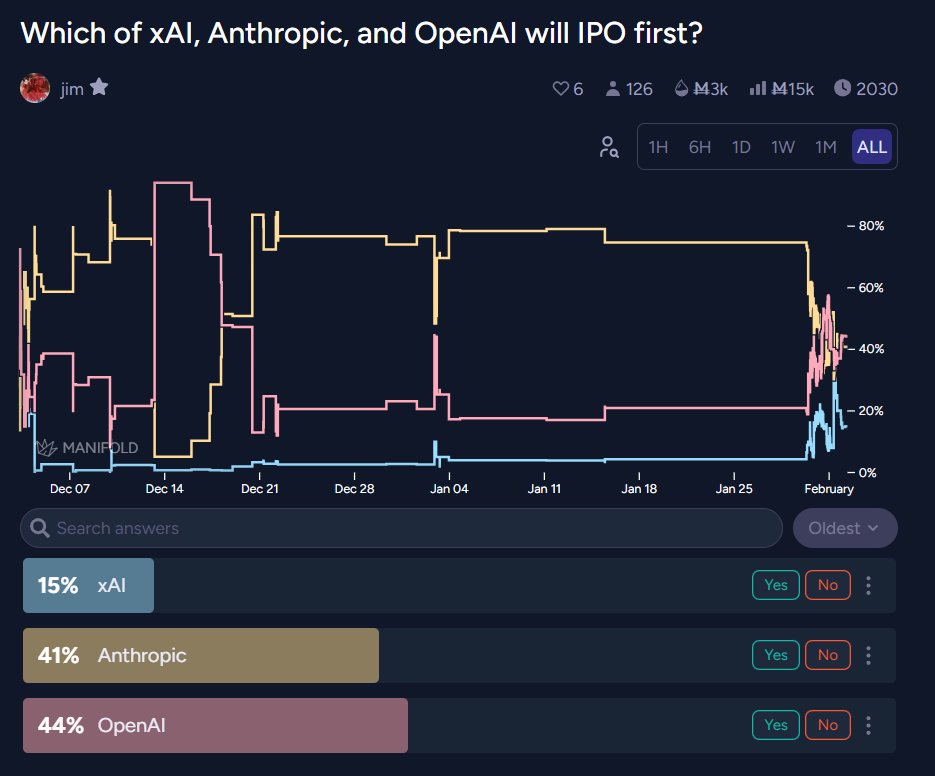Screen dimensions: 935x776
Task: Bet No on xAI
Action: coord(828,585)
